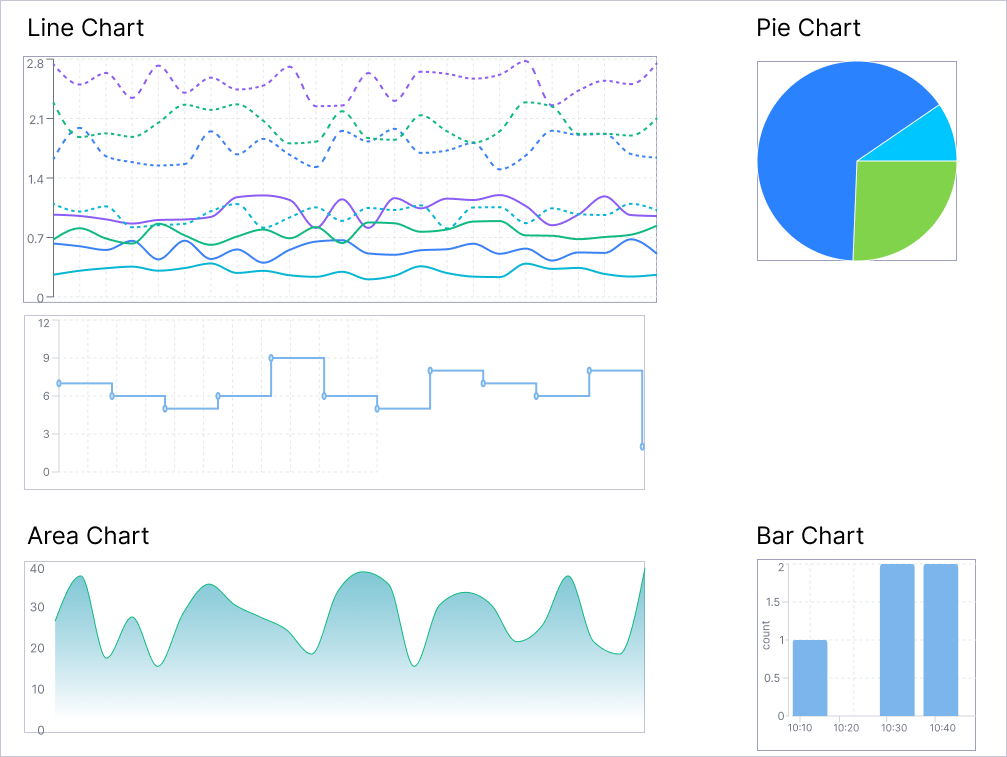This screenshot has height=757, width=1007.
Task: Select the 10:40 bar in Bar Chart
Action: [x=941, y=640]
